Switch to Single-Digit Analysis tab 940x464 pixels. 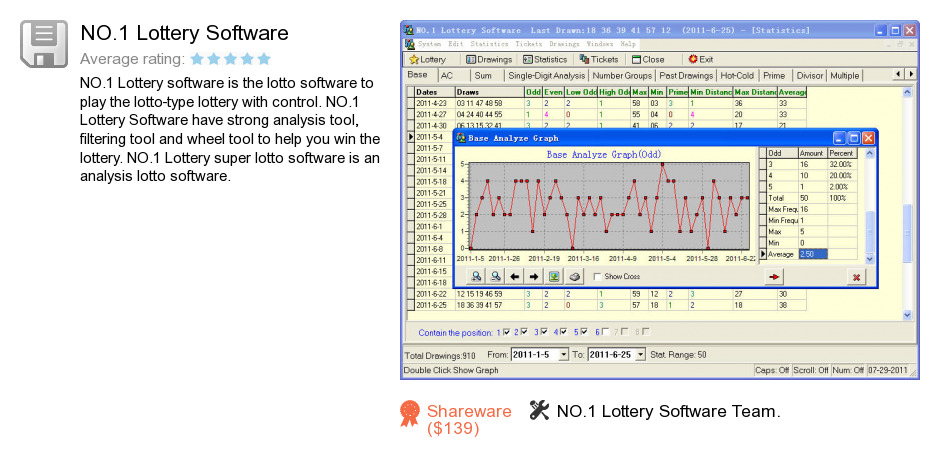pyautogui.click(x=546, y=76)
